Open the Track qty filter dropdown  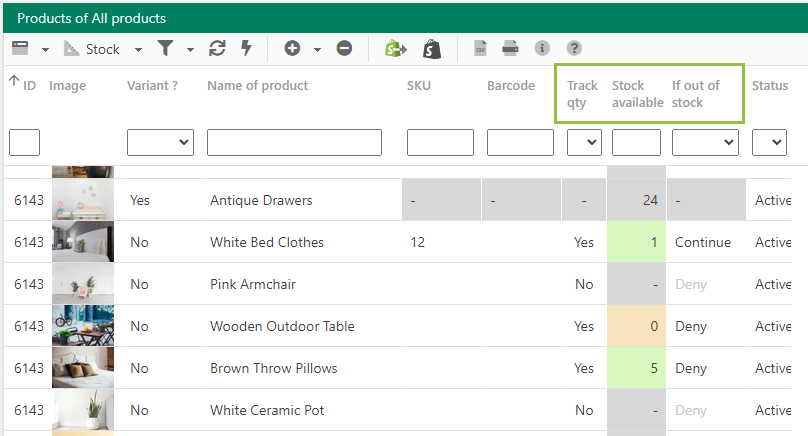pyautogui.click(x=584, y=142)
